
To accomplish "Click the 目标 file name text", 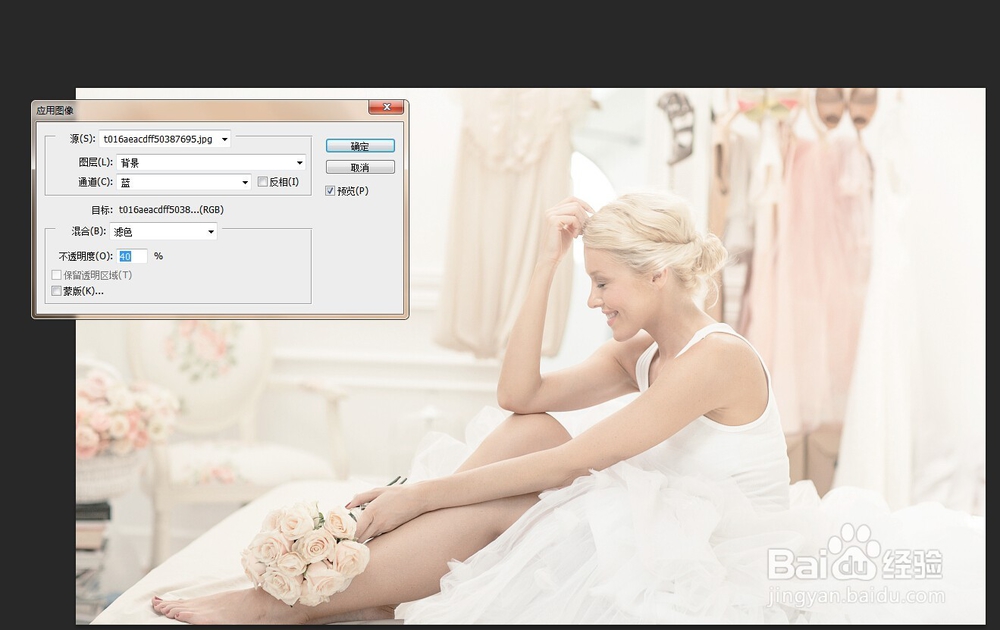I will pos(171,209).
